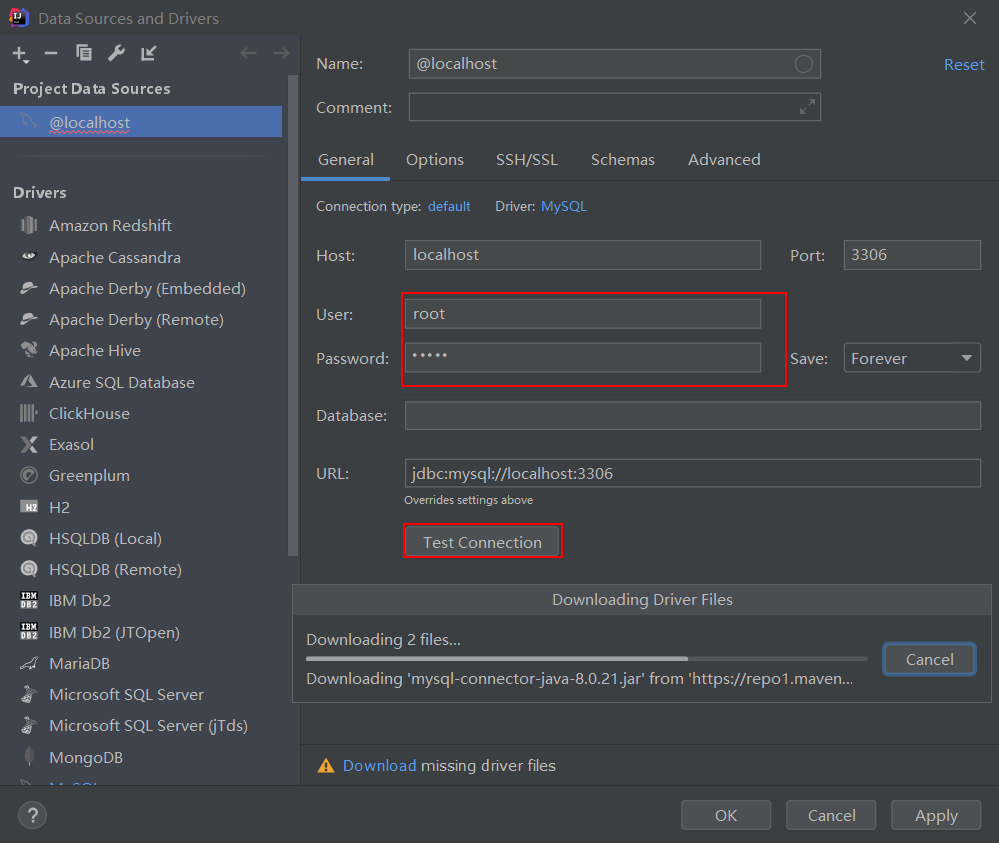999x843 pixels.
Task: Click the Add data source plus icon
Action: [x=20, y=54]
